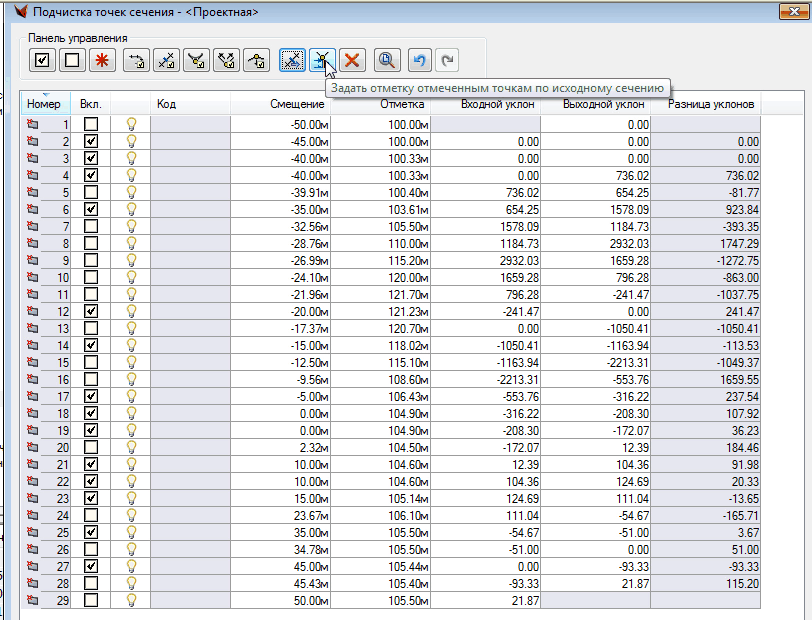Screen dimensions: 812x620
Task: Click the light bulb icon in row 1
Action: [131, 124]
